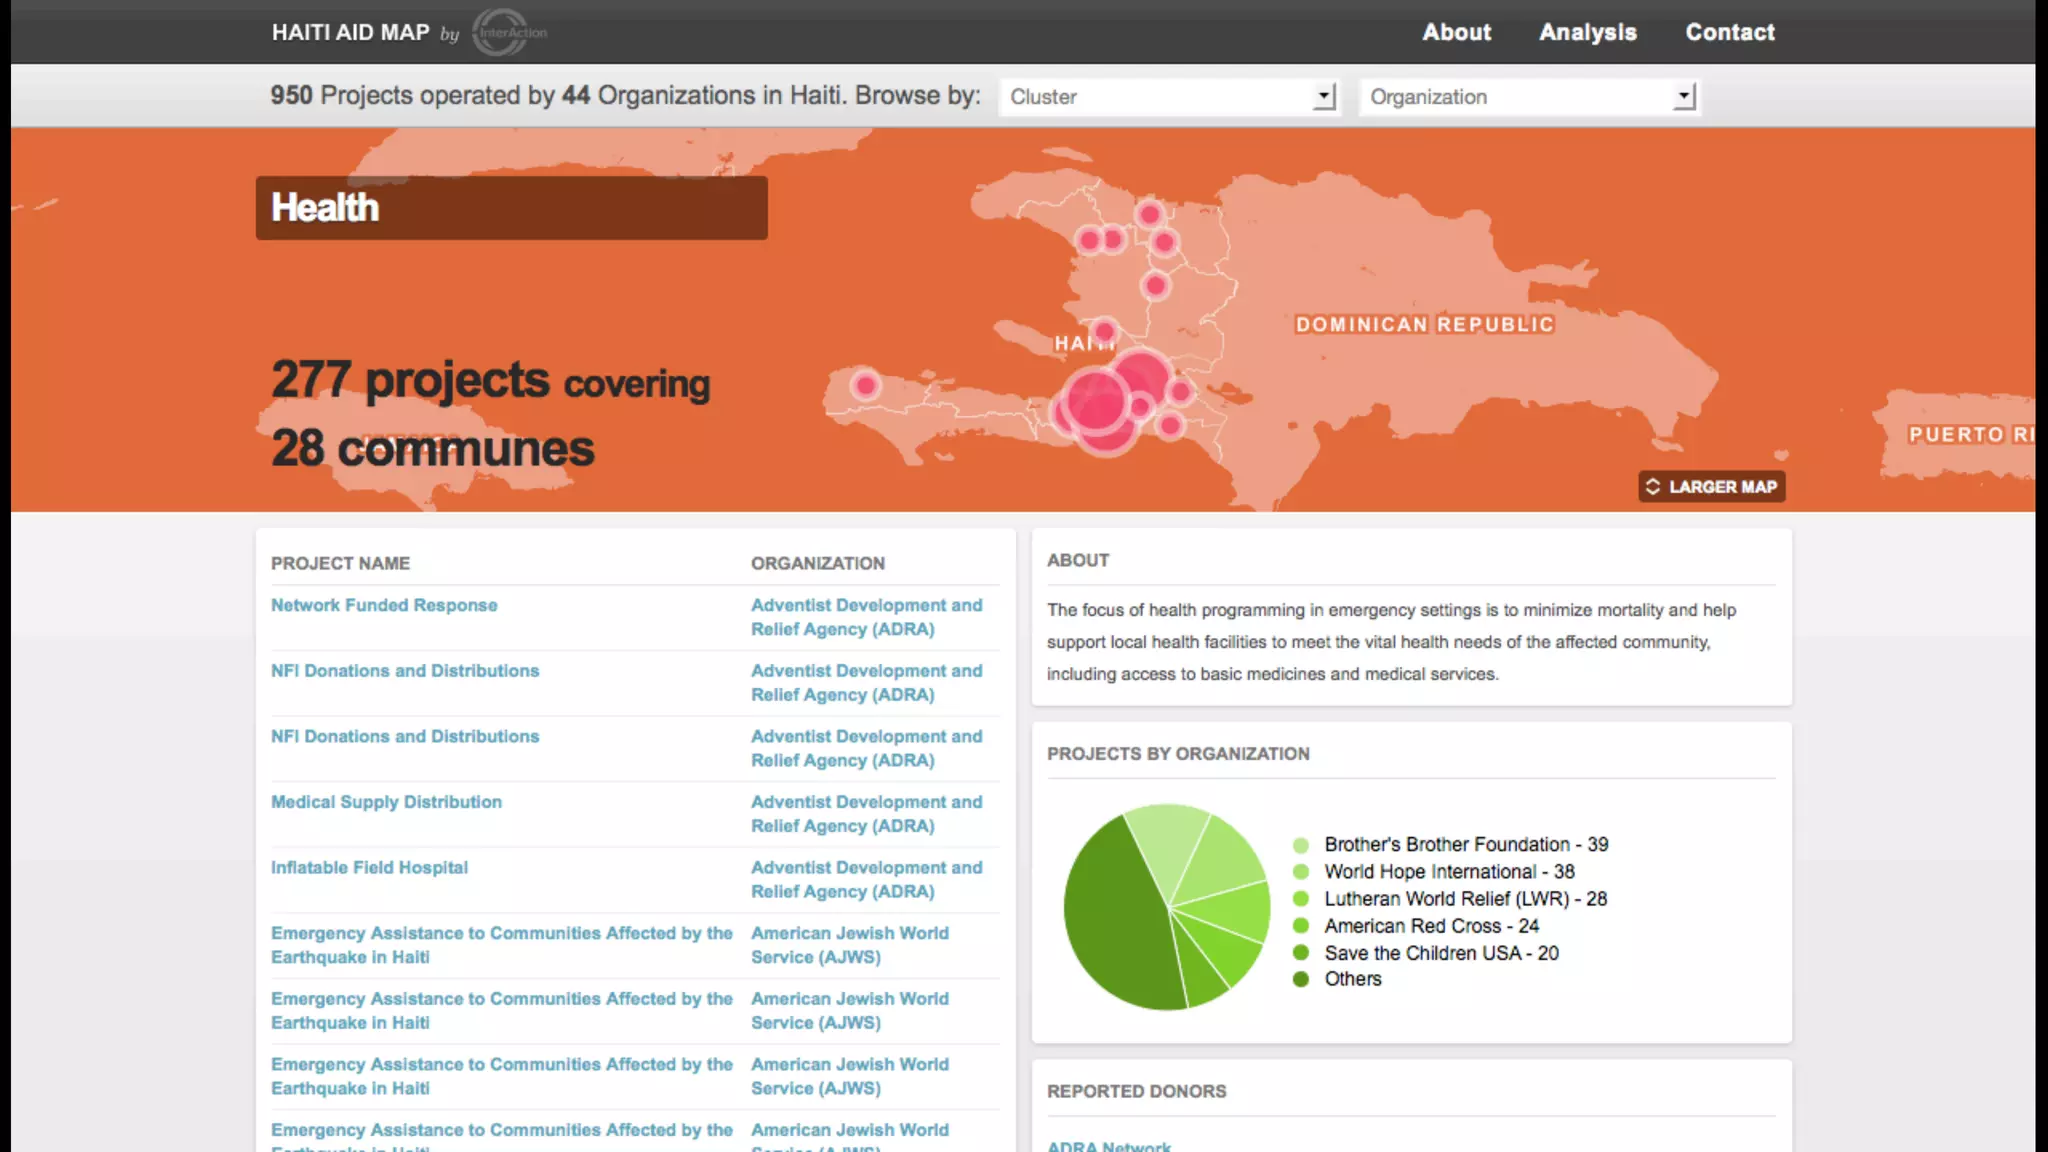
Task: Click the westernmost map marker on the peninsula
Action: click(866, 386)
